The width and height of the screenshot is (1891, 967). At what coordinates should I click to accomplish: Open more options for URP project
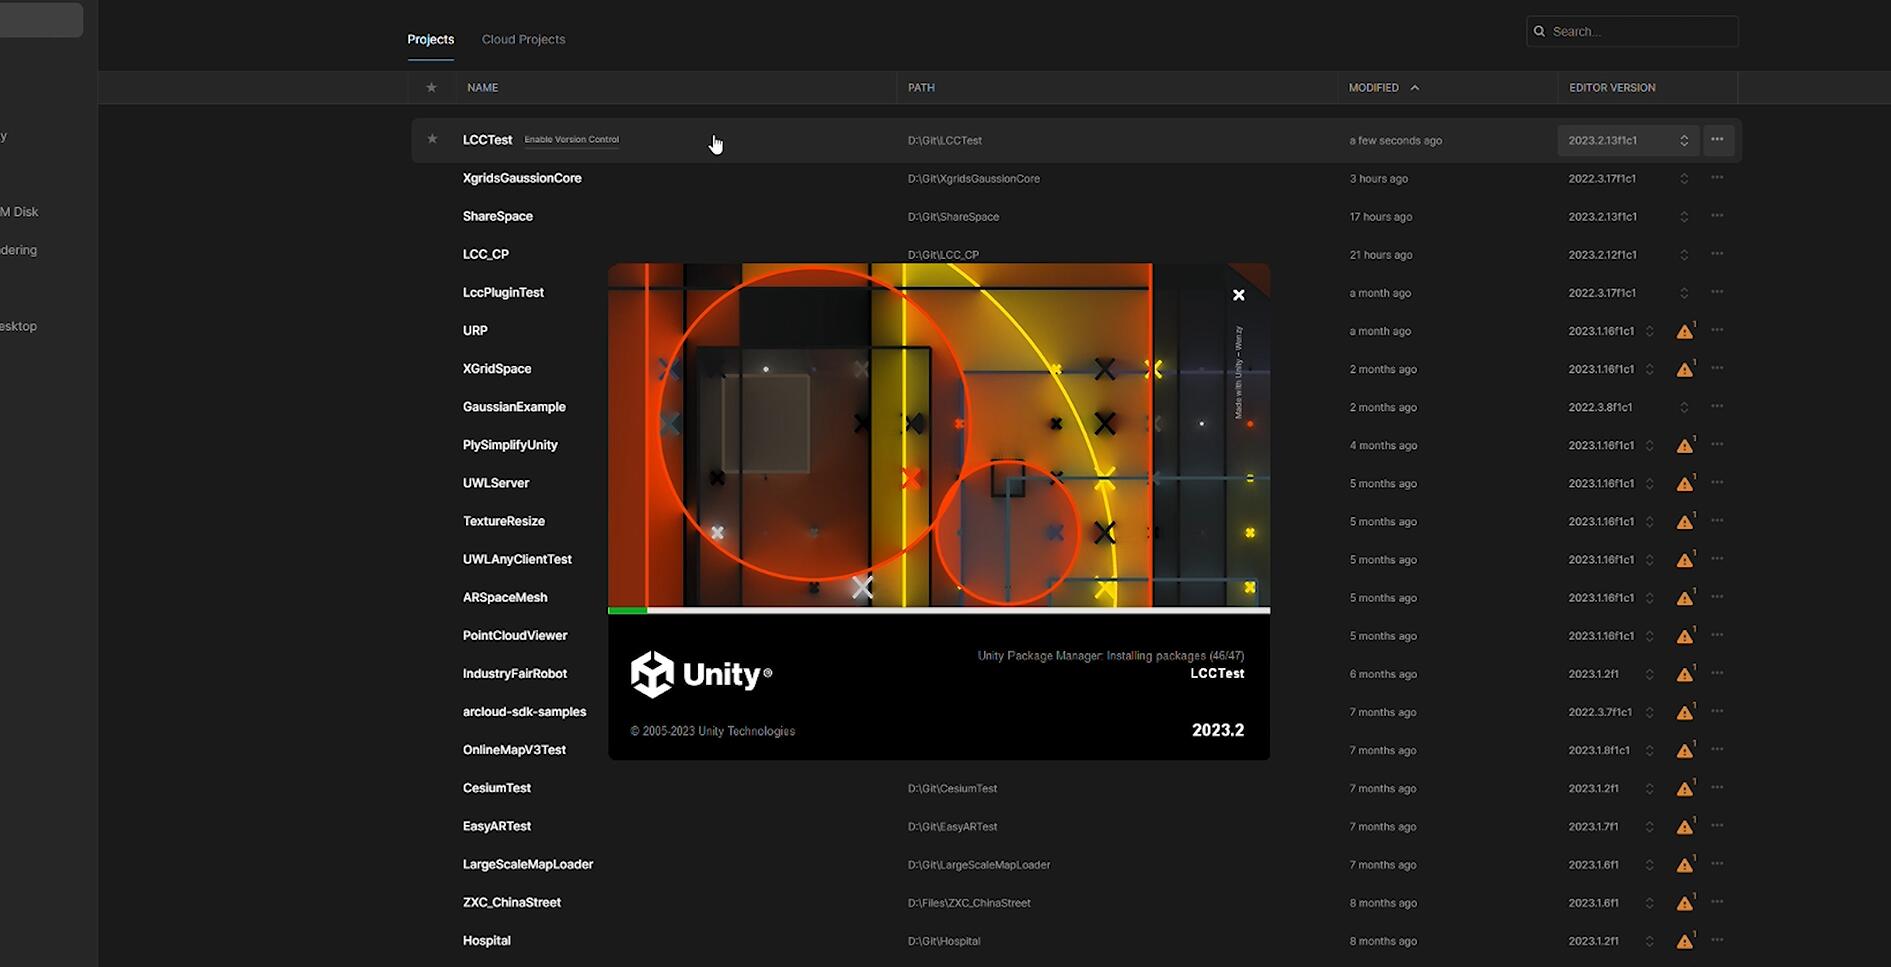[x=1717, y=329]
